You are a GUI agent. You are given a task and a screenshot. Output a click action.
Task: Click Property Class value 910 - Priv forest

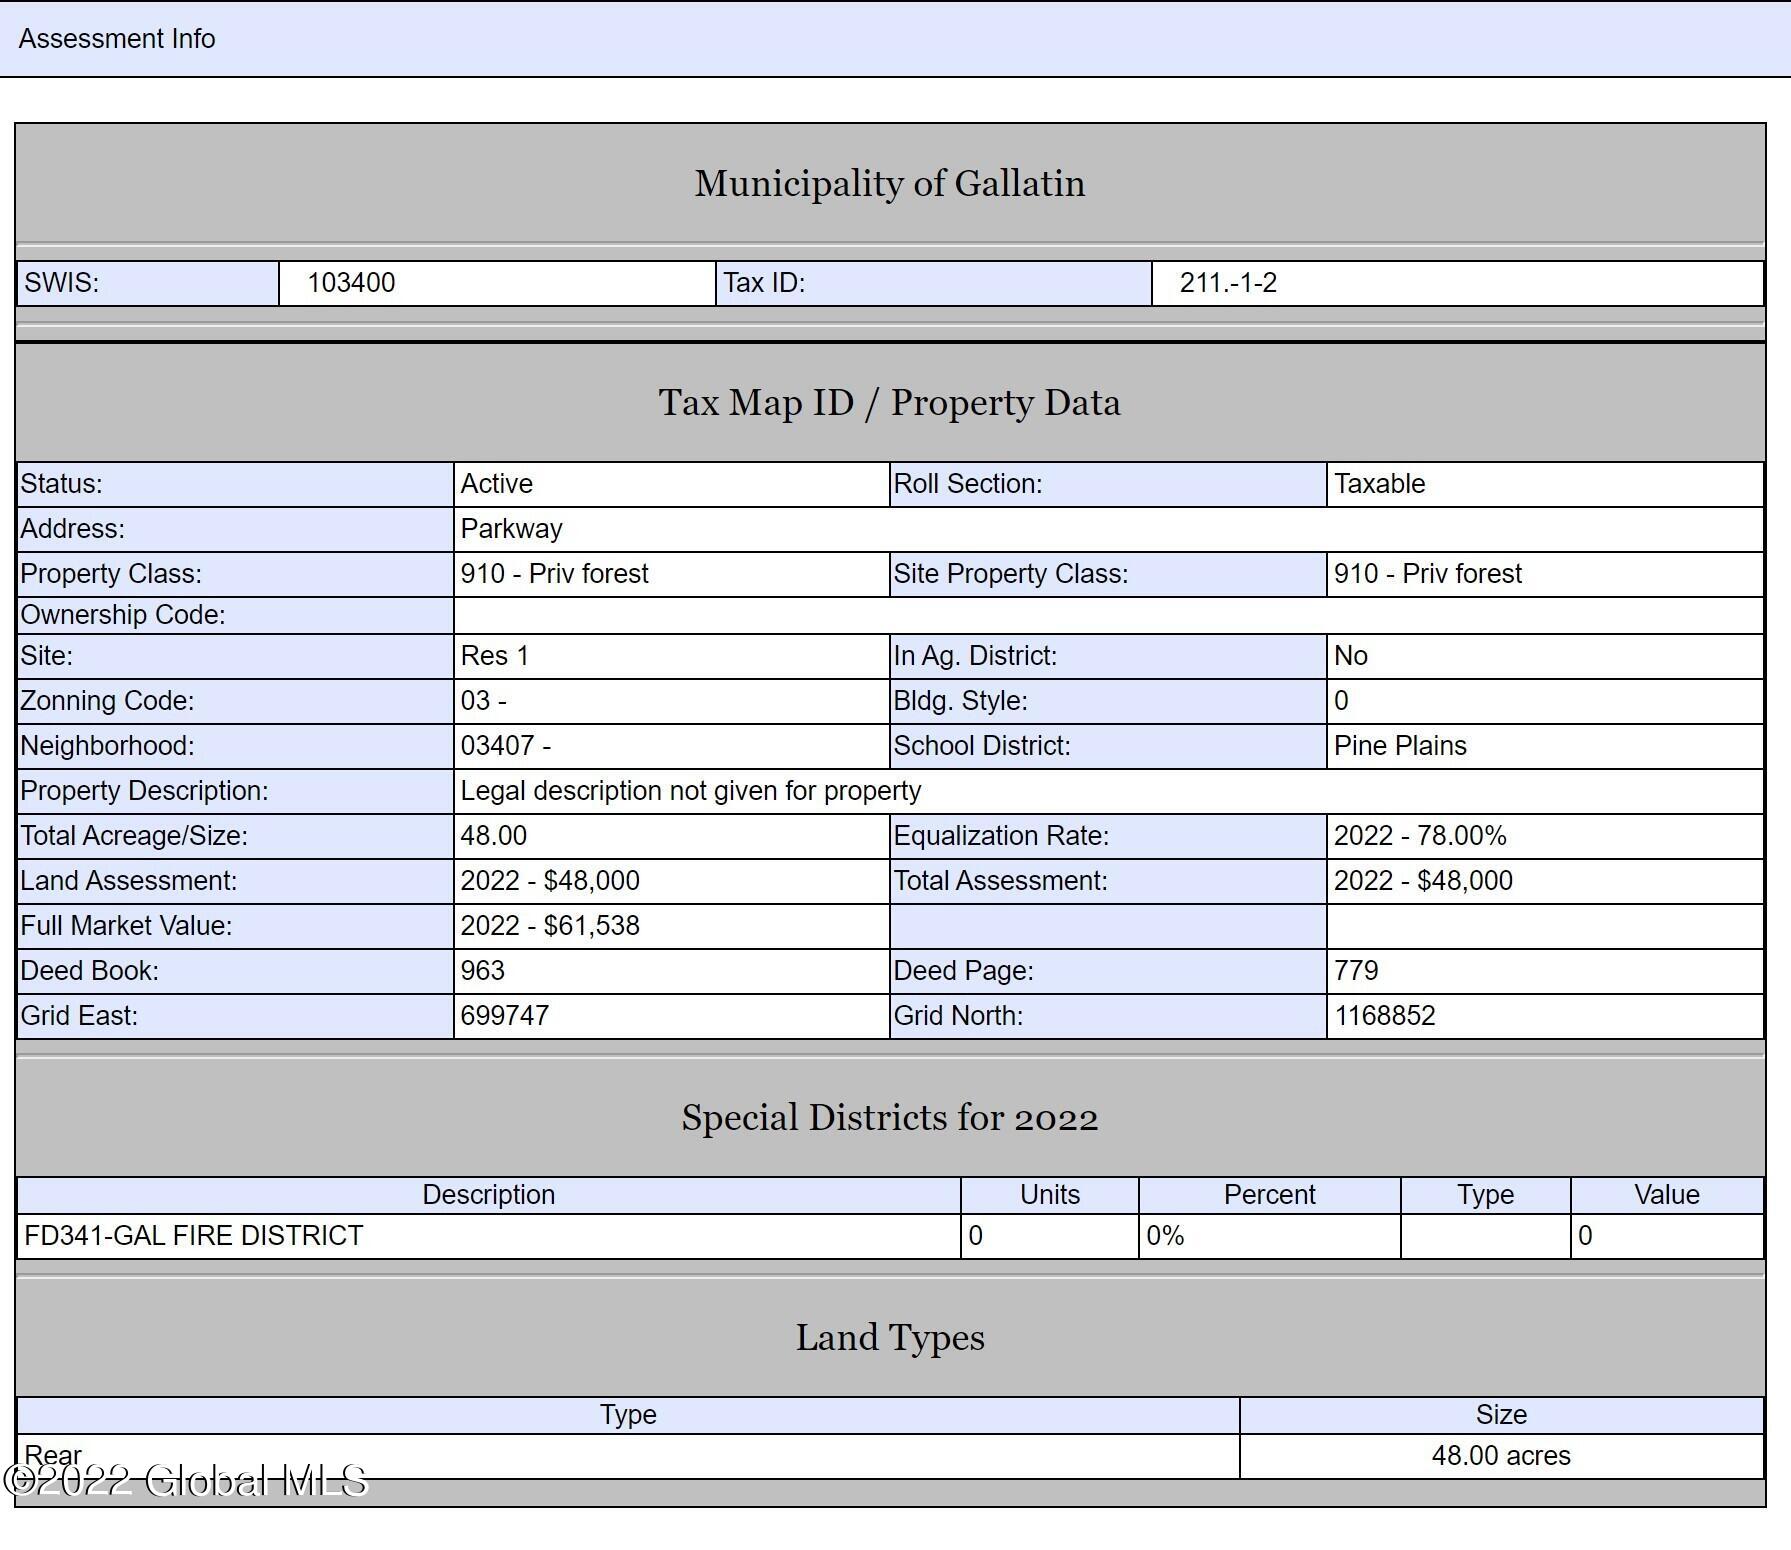tap(555, 574)
